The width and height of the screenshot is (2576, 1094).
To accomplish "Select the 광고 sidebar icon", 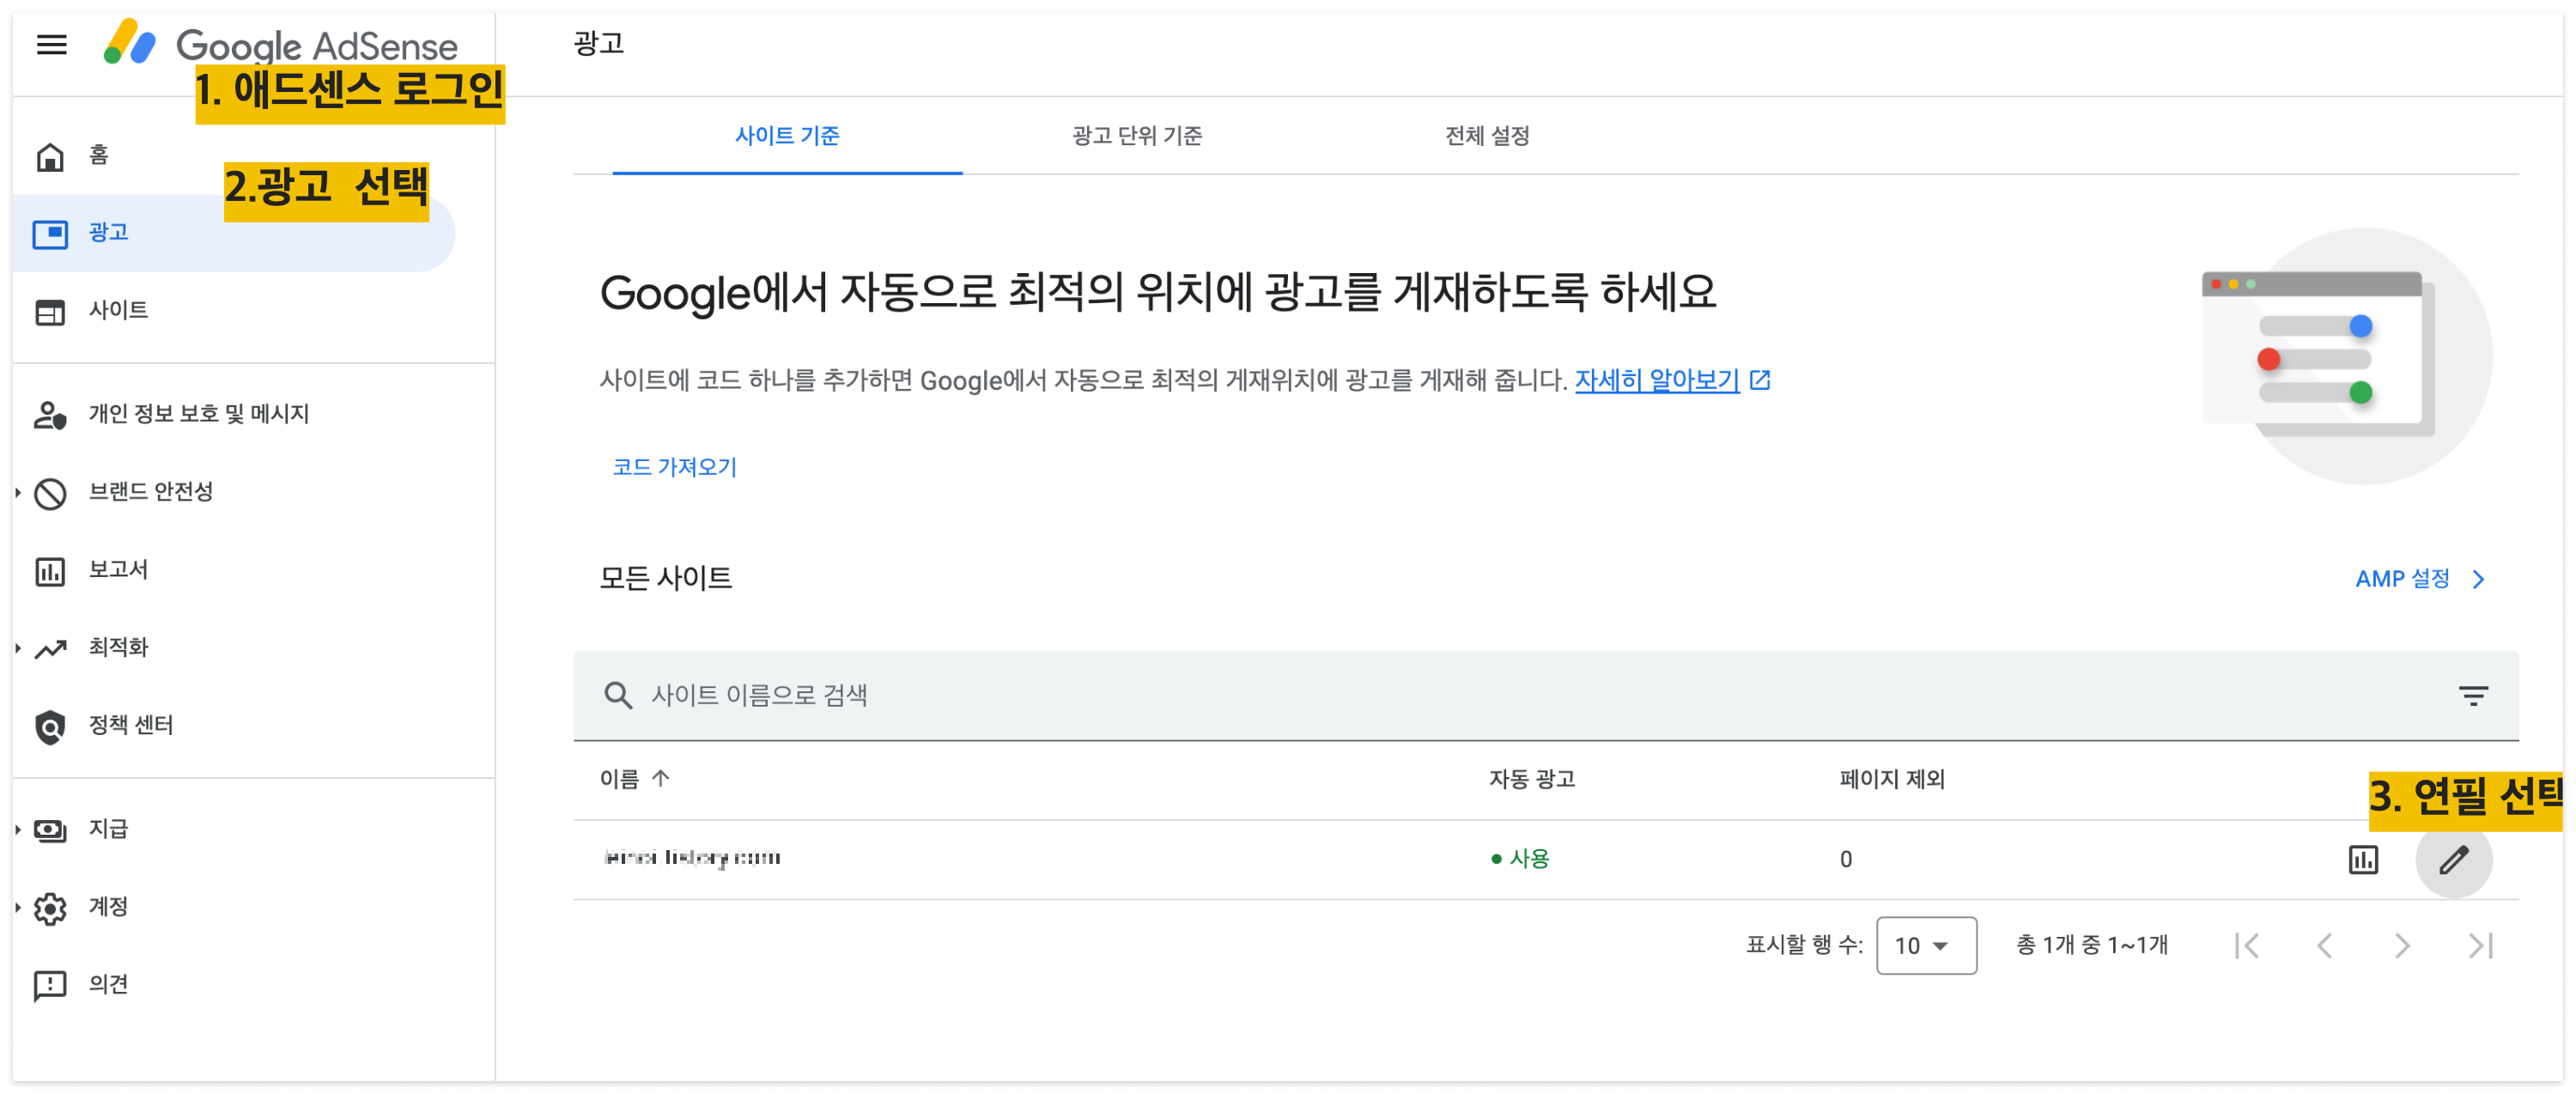I will point(50,234).
